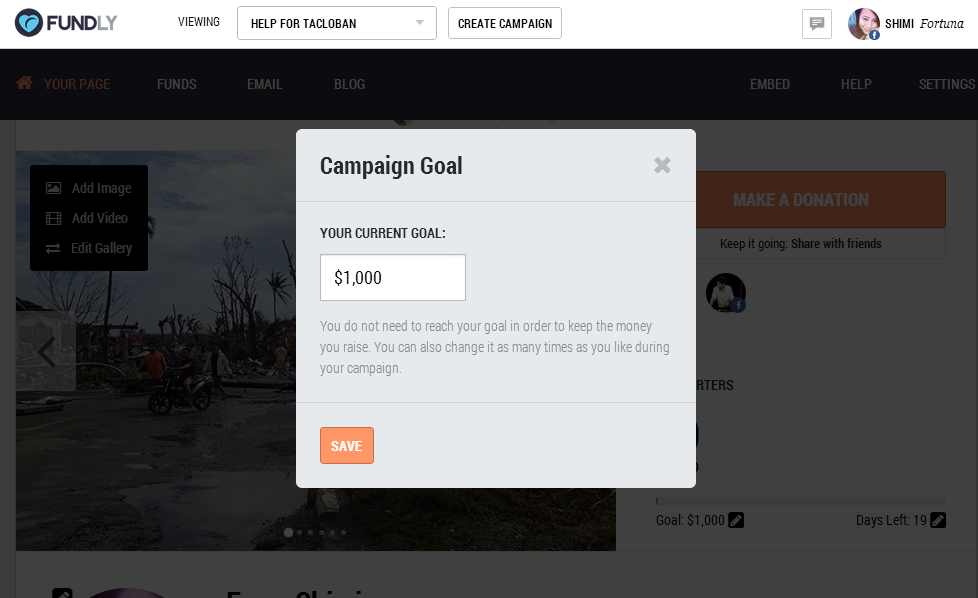Image resolution: width=978 pixels, height=598 pixels.
Task: Expand the Help for Tacloban campaign dropdown
Action: 337,23
